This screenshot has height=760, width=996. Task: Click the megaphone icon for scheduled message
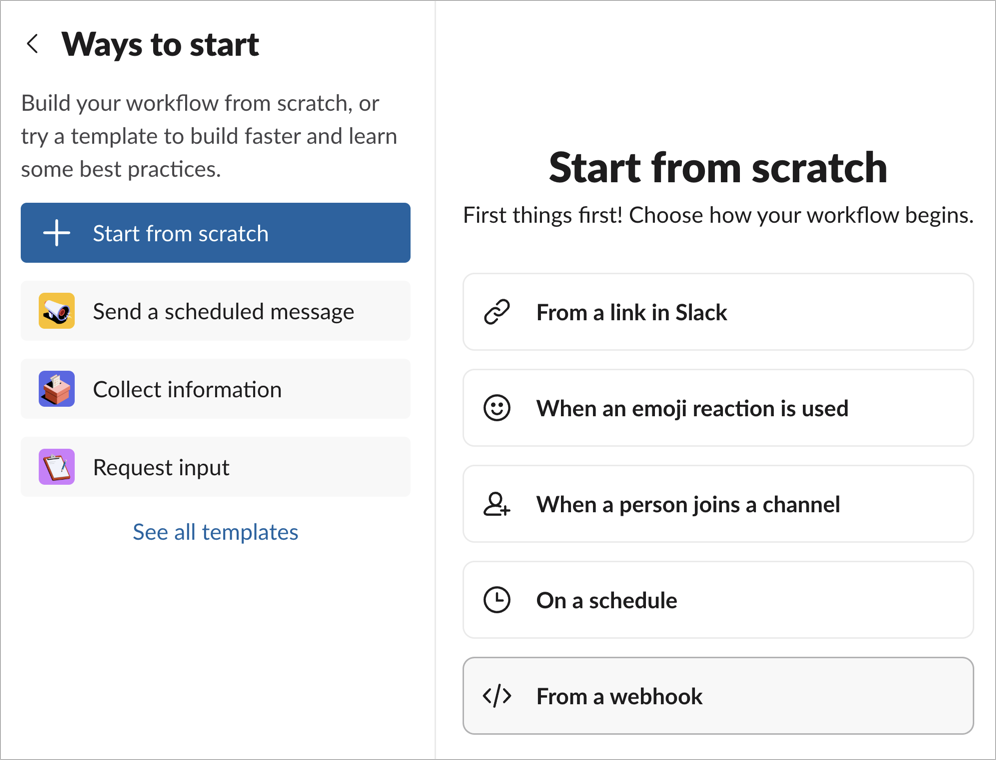pos(57,311)
